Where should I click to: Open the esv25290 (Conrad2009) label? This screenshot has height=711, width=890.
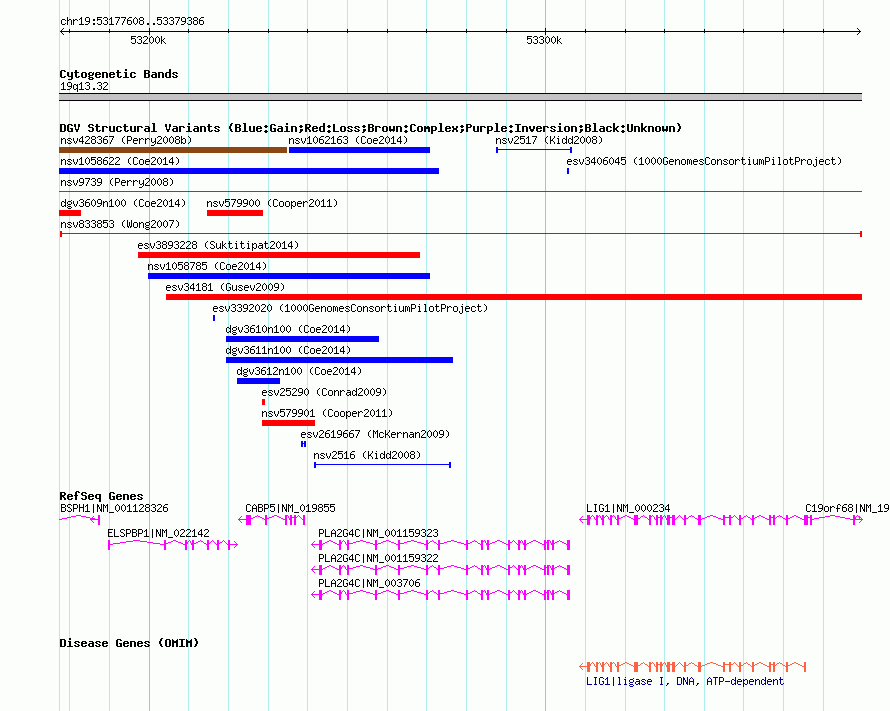(x=324, y=392)
